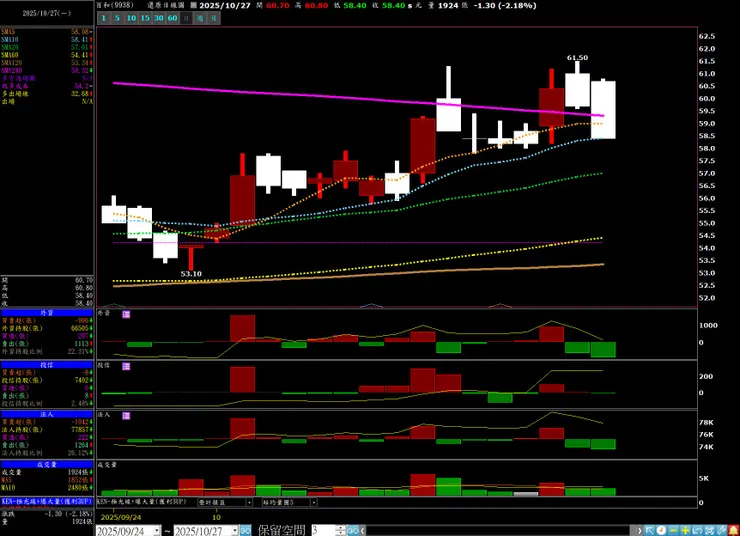This screenshot has width=740, height=536.
Task: Click the SMA10 legend row
Action: [x=47, y=40]
